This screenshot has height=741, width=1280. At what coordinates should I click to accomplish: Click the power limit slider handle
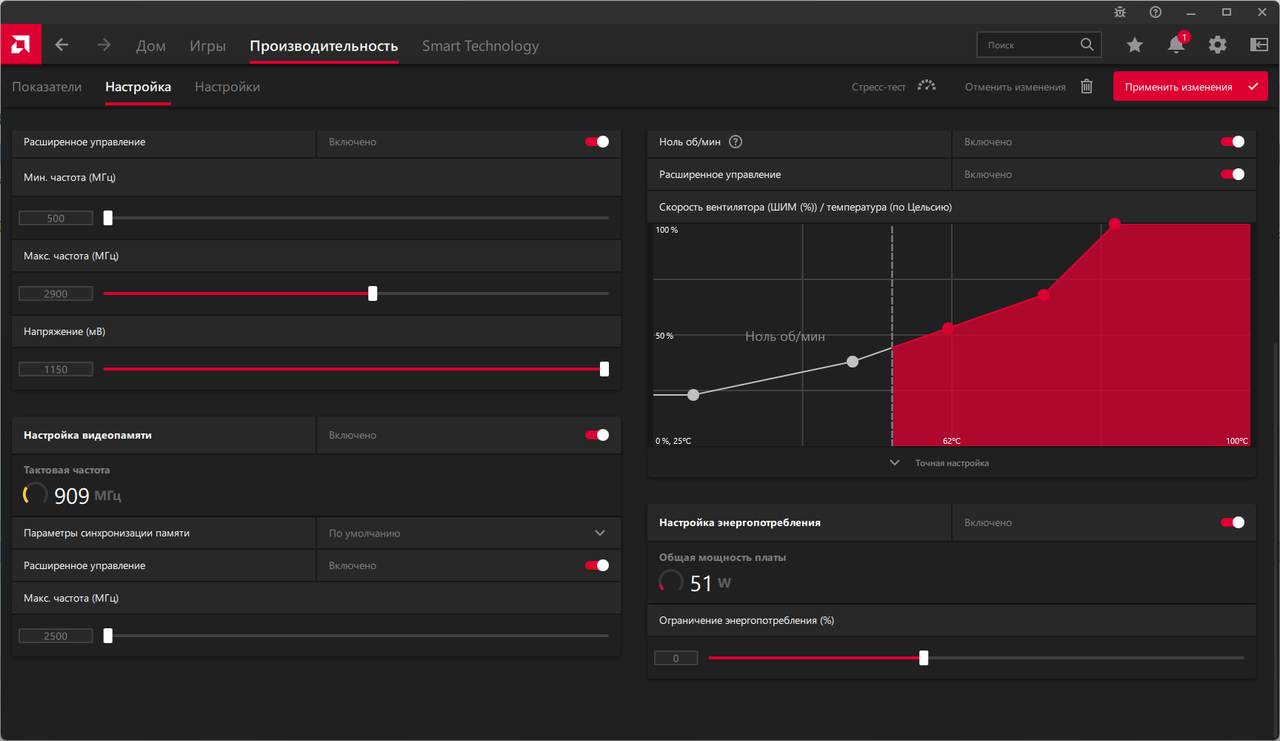[x=923, y=658]
